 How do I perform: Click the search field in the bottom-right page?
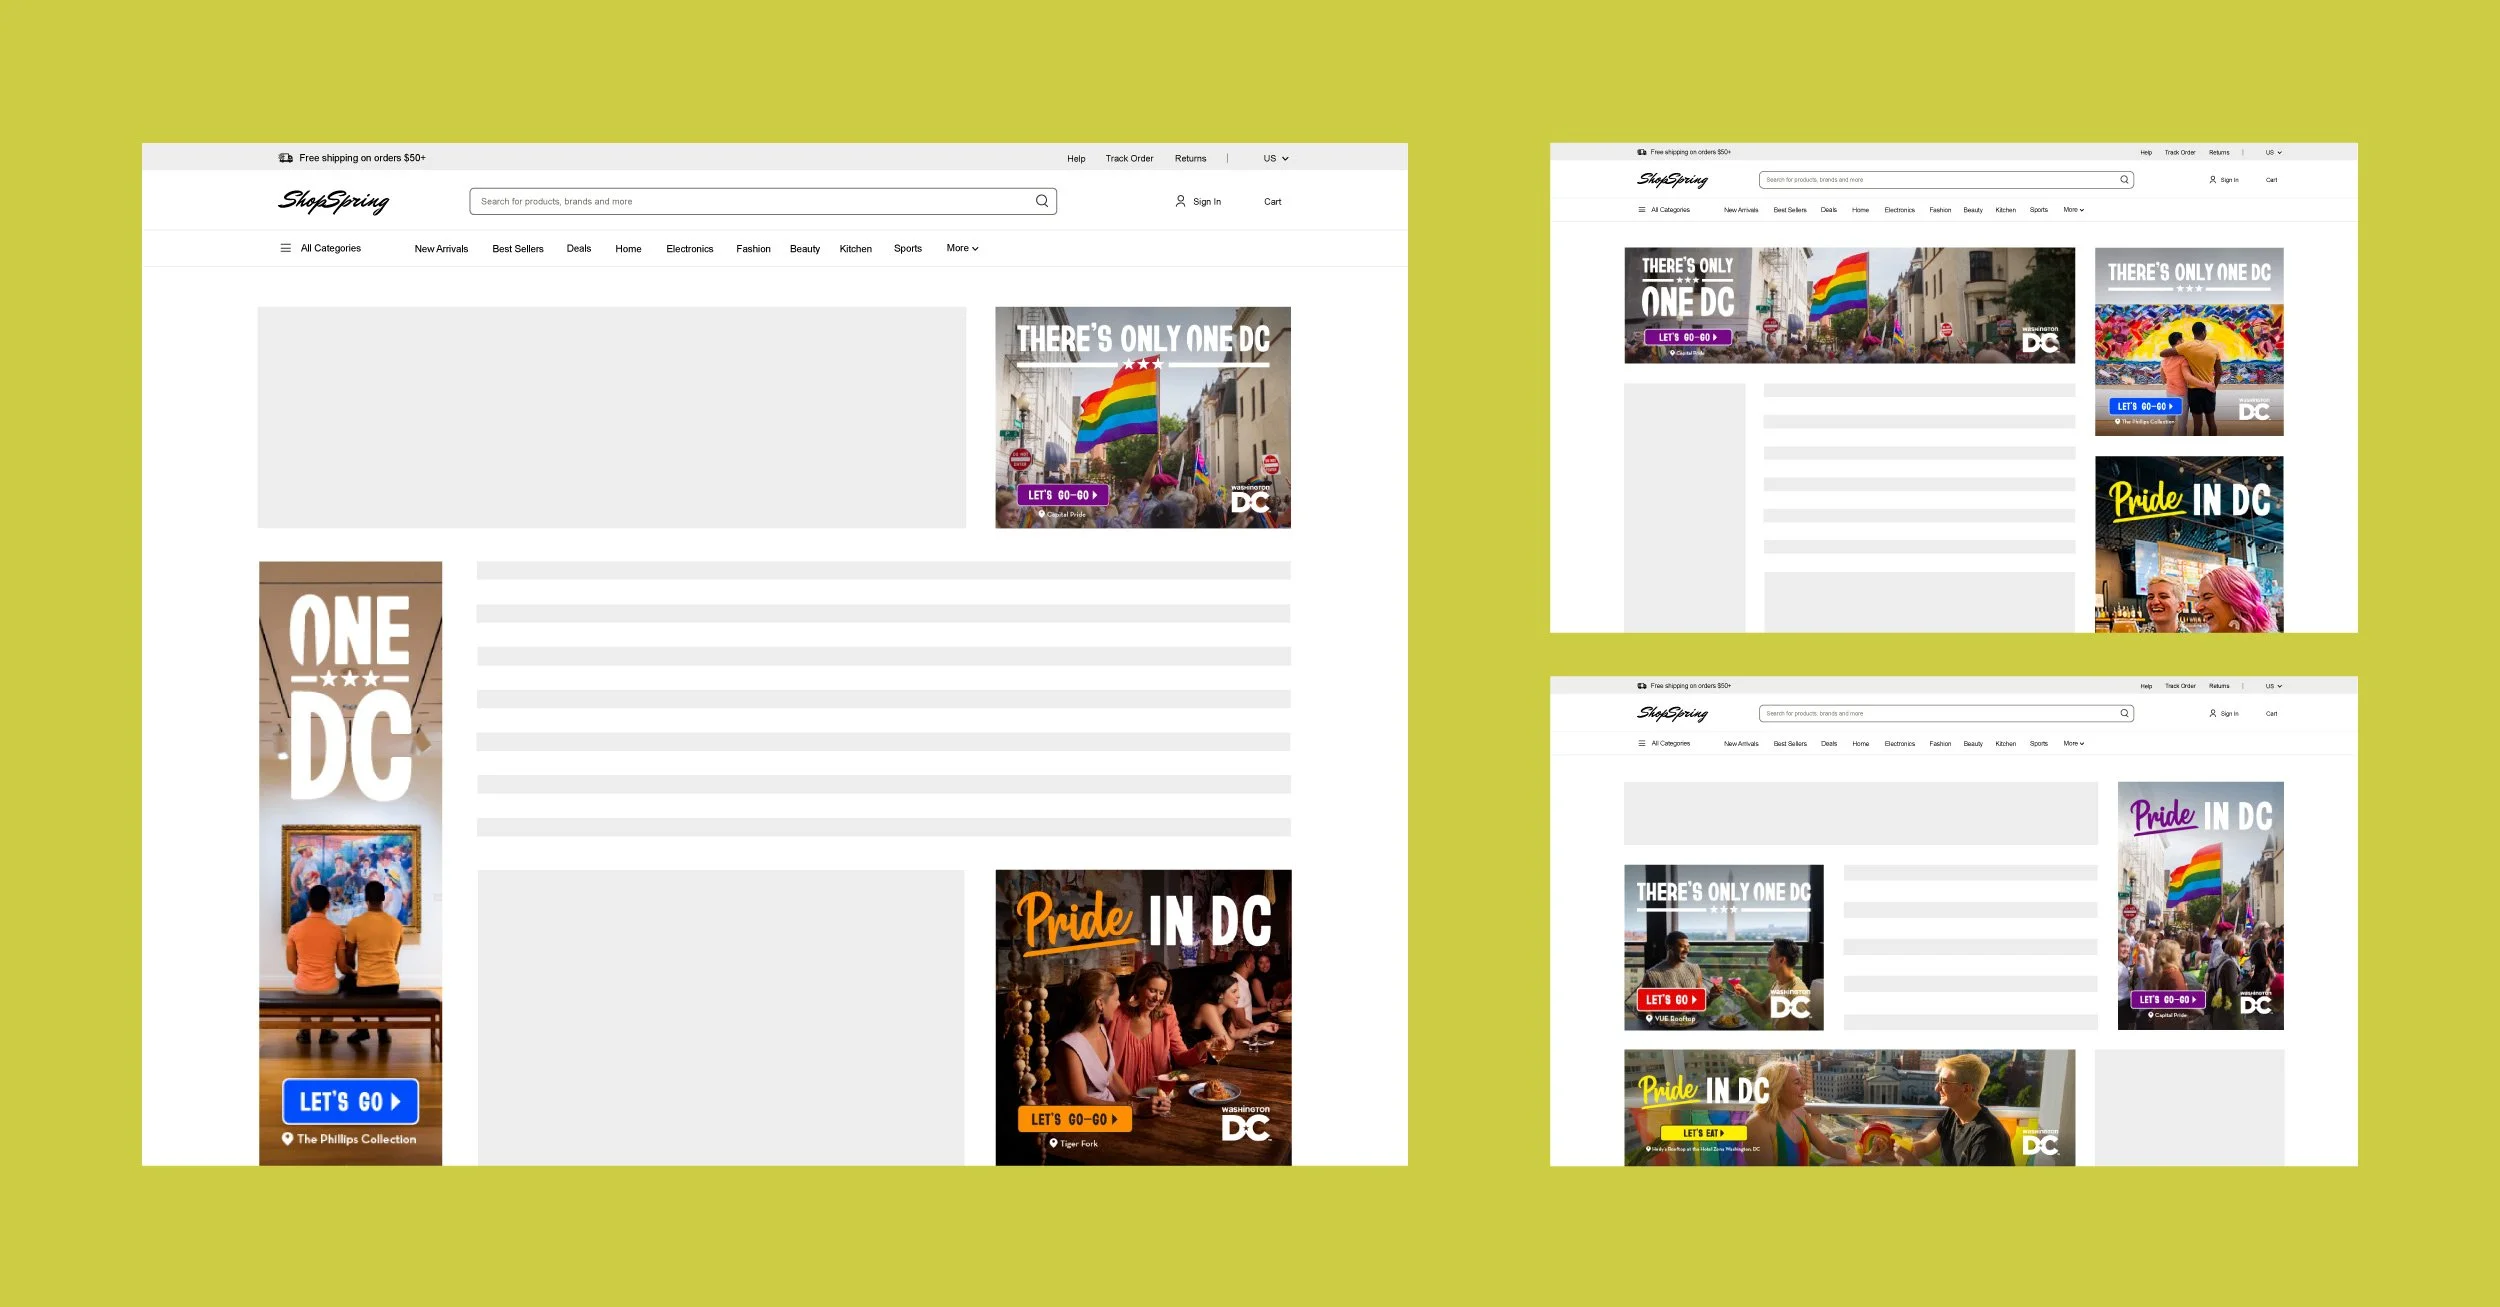point(1946,713)
